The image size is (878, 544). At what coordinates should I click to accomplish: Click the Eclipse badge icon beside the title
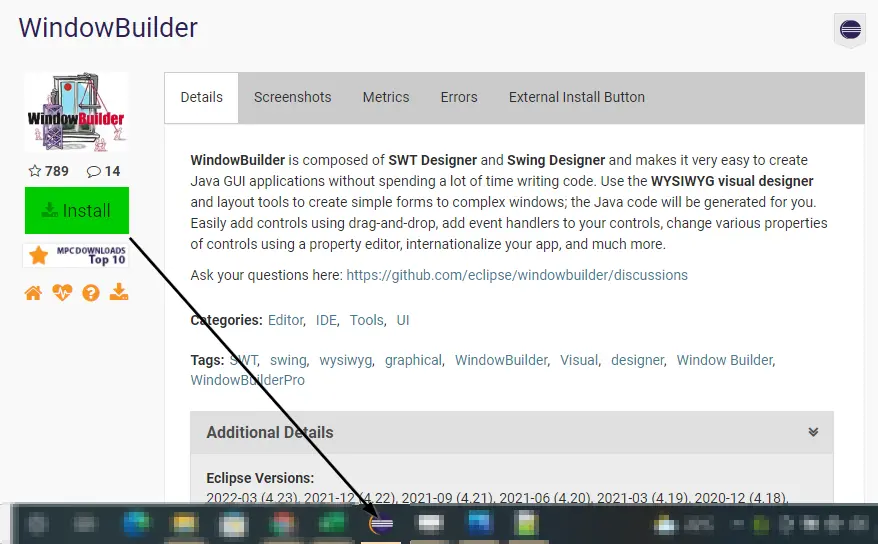point(850,29)
